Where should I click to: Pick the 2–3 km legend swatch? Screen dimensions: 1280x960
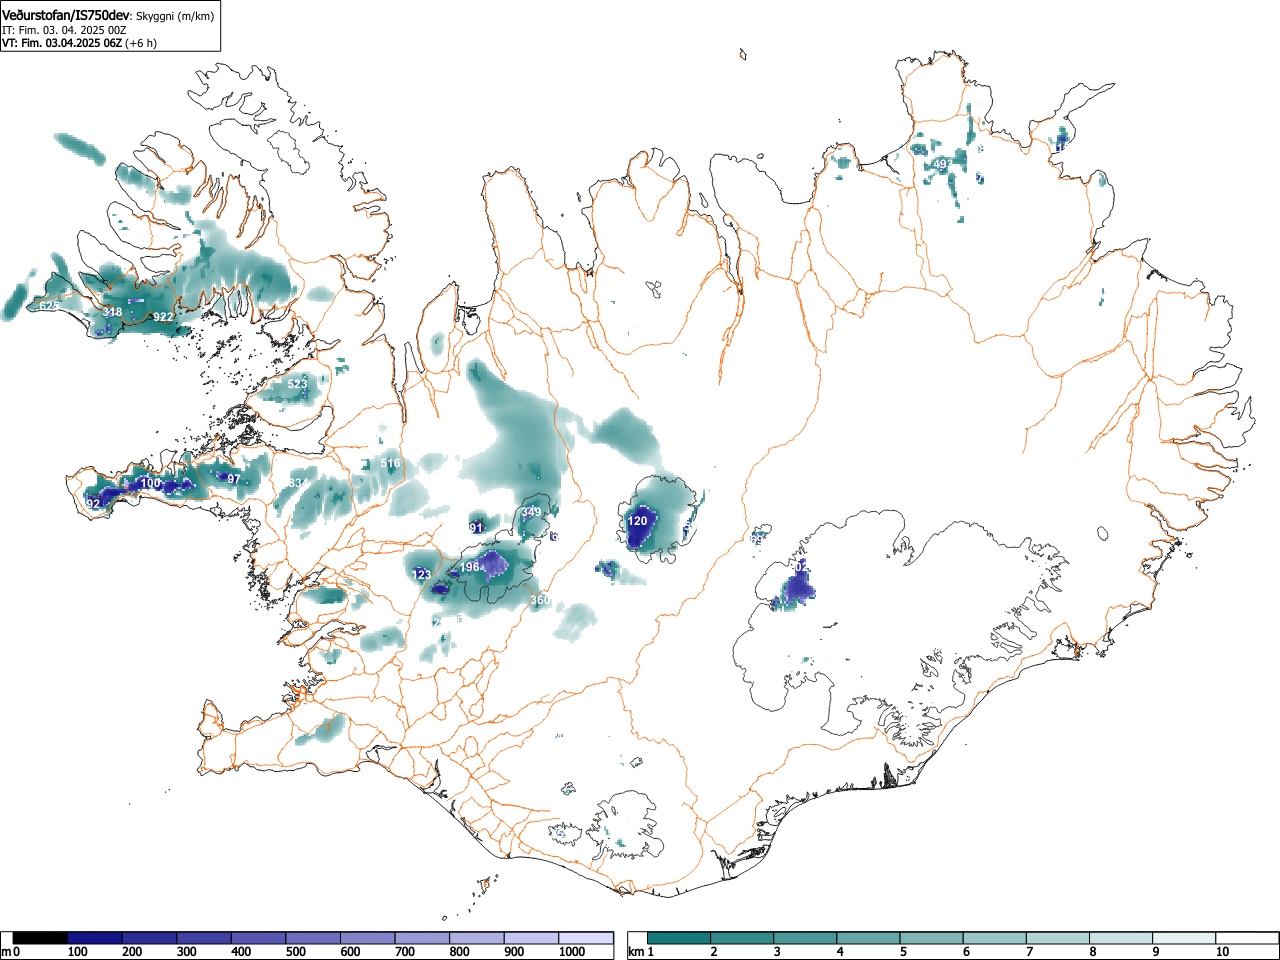pos(742,938)
